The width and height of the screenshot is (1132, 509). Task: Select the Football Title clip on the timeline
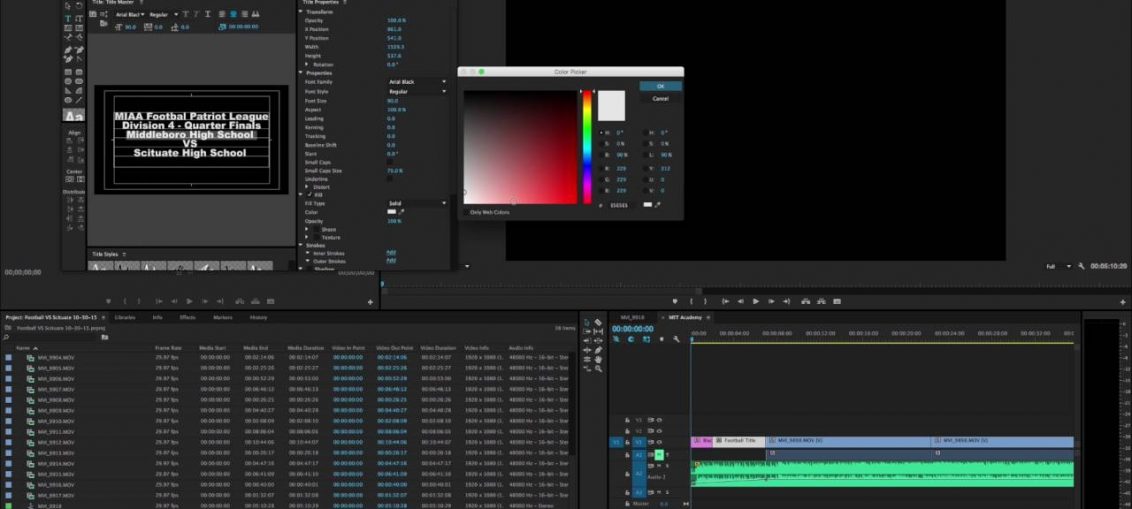click(739, 440)
